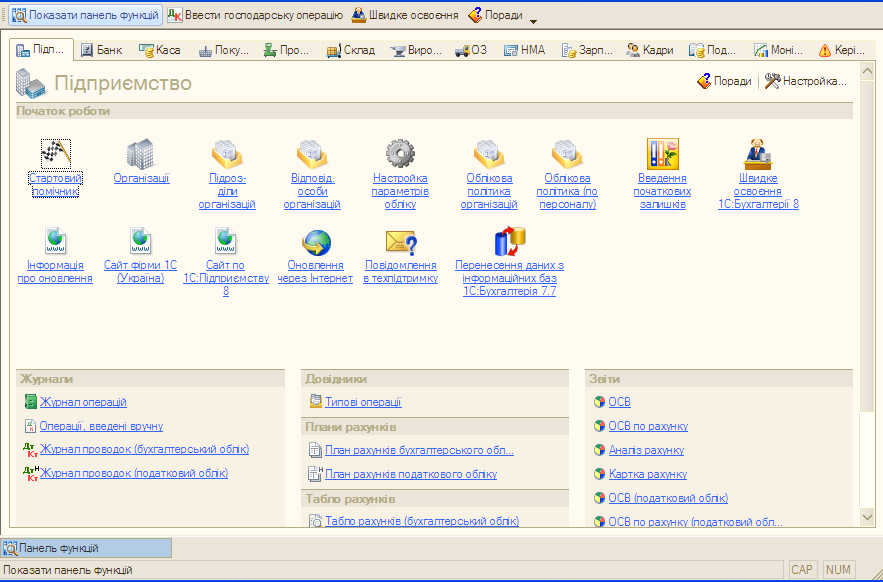Click the Поради button in Підприємство header

[x=724, y=82]
